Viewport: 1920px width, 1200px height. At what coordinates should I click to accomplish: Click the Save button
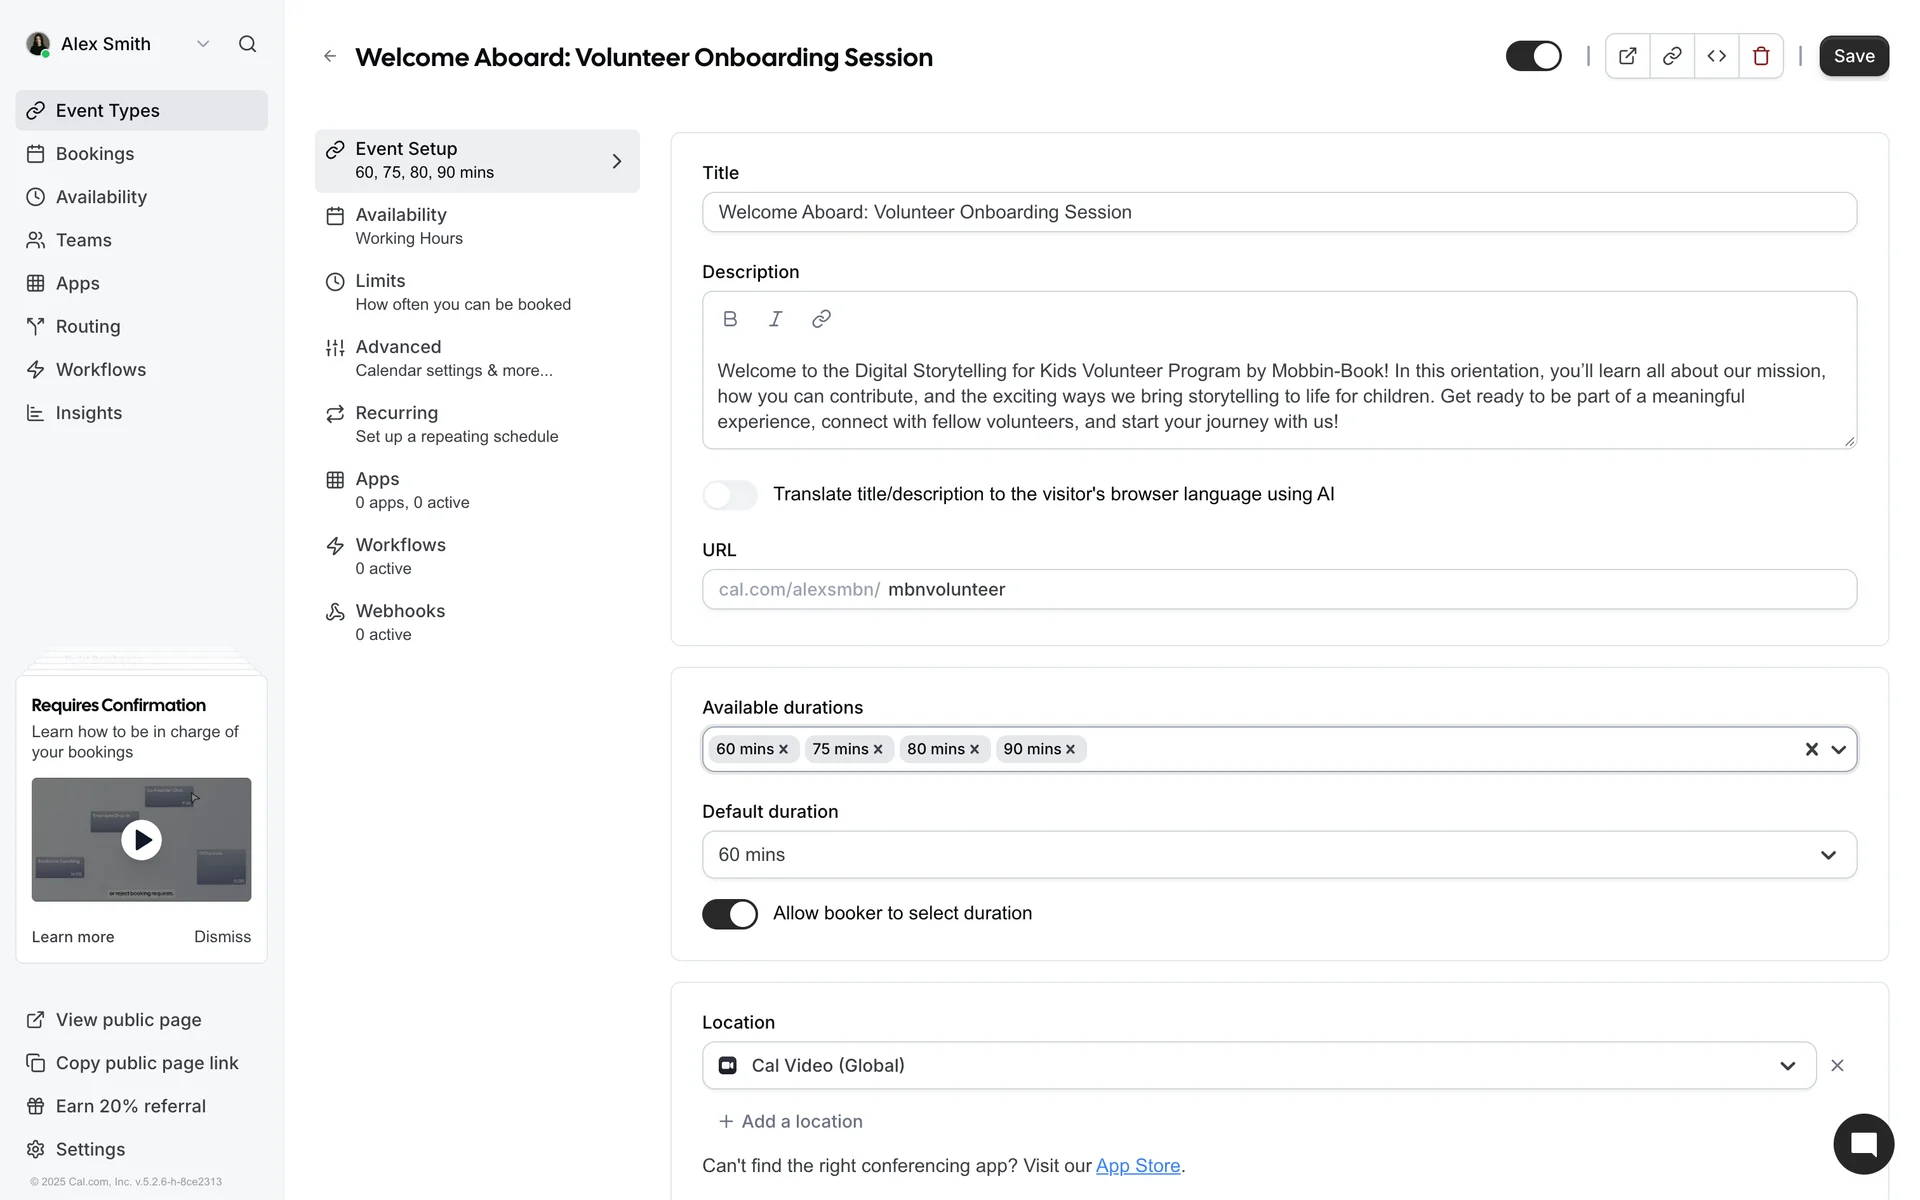(1853, 56)
